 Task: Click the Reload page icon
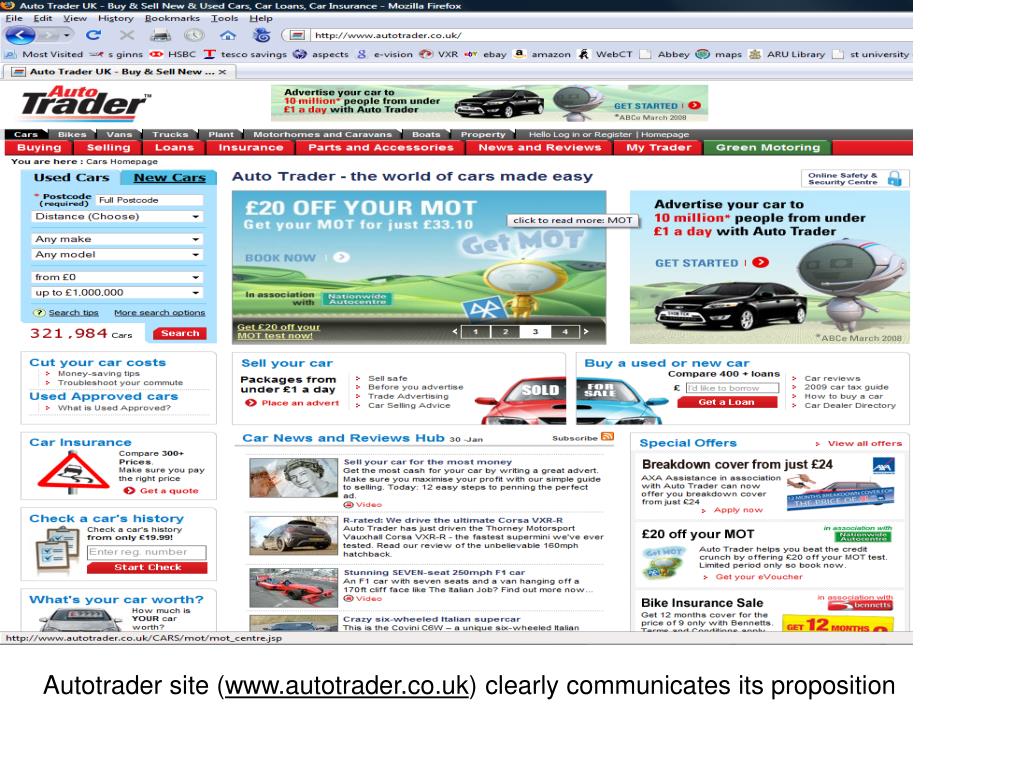(x=93, y=35)
